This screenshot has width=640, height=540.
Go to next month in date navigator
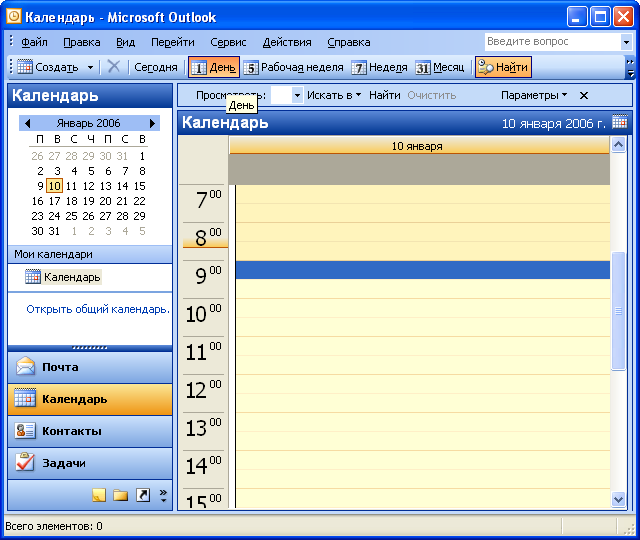152,123
